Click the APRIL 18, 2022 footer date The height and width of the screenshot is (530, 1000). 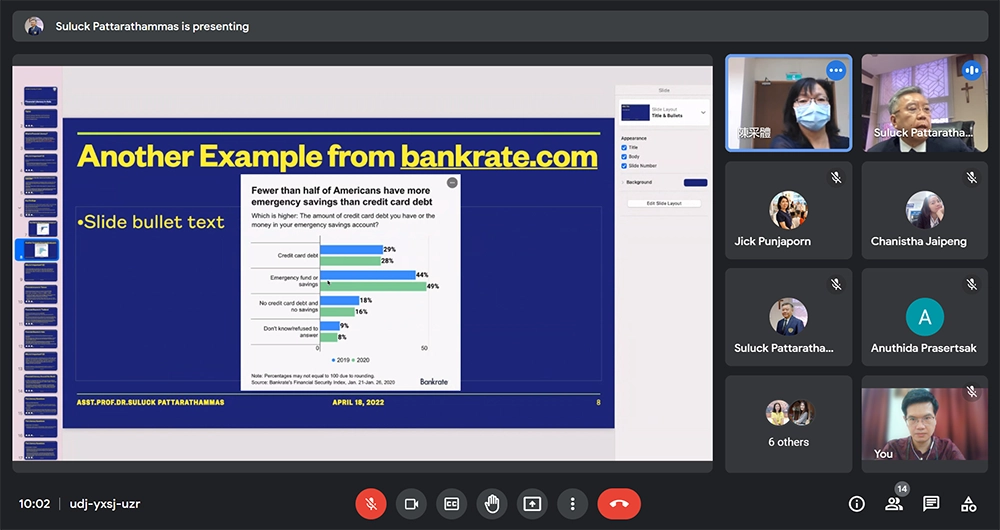[x=358, y=402]
